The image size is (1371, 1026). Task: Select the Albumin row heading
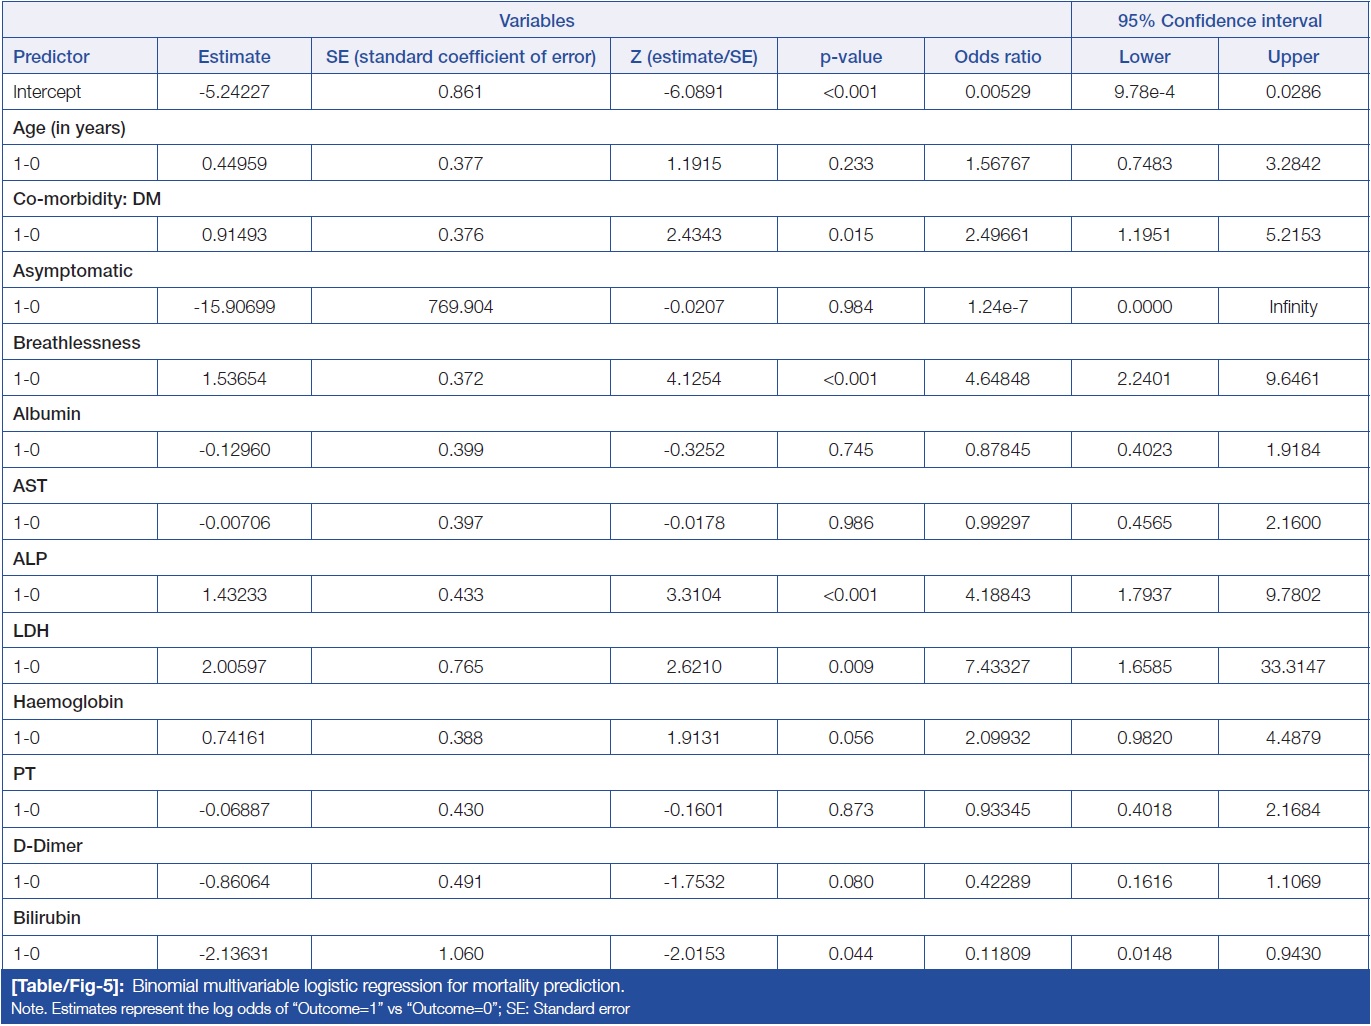point(47,414)
